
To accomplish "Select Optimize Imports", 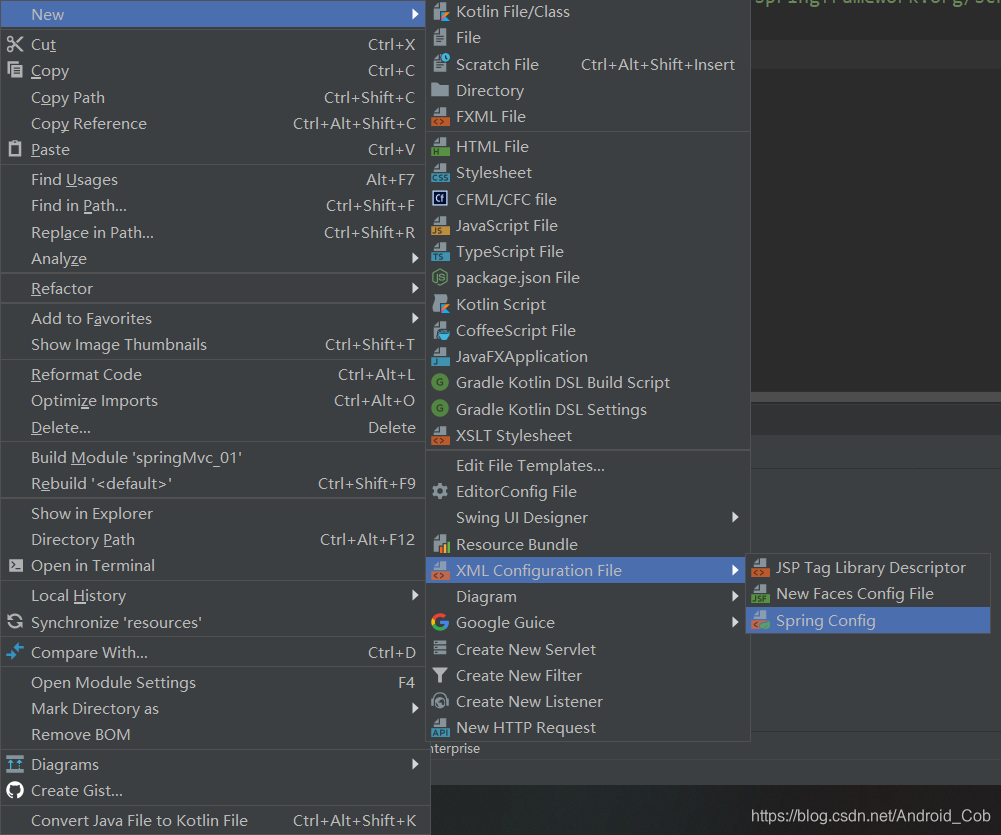I will tap(213, 400).
